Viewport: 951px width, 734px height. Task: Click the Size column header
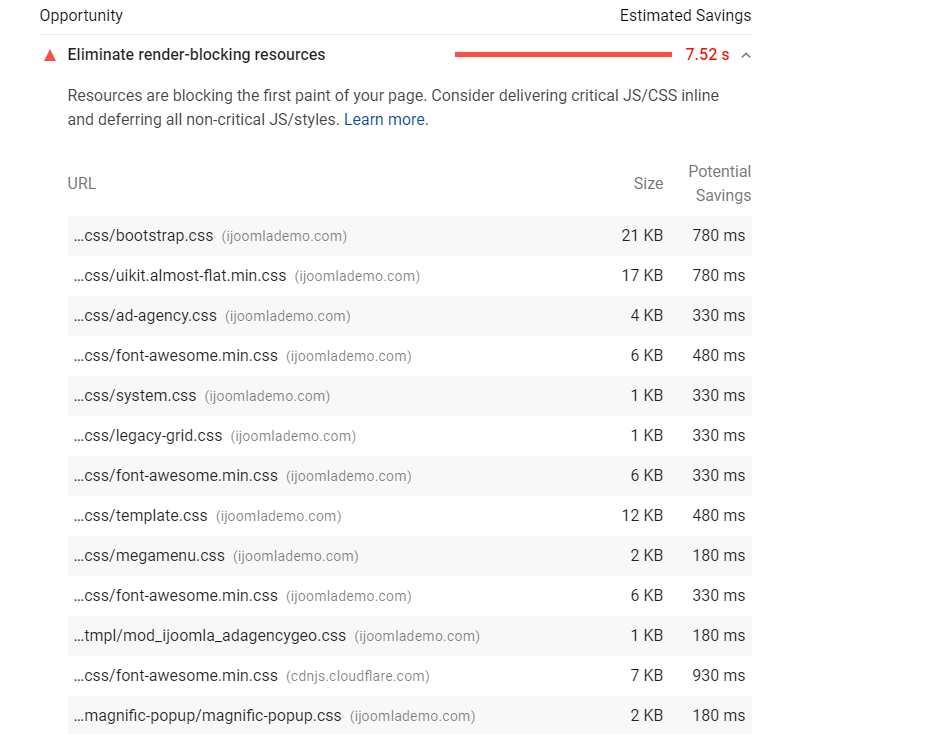(x=648, y=183)
